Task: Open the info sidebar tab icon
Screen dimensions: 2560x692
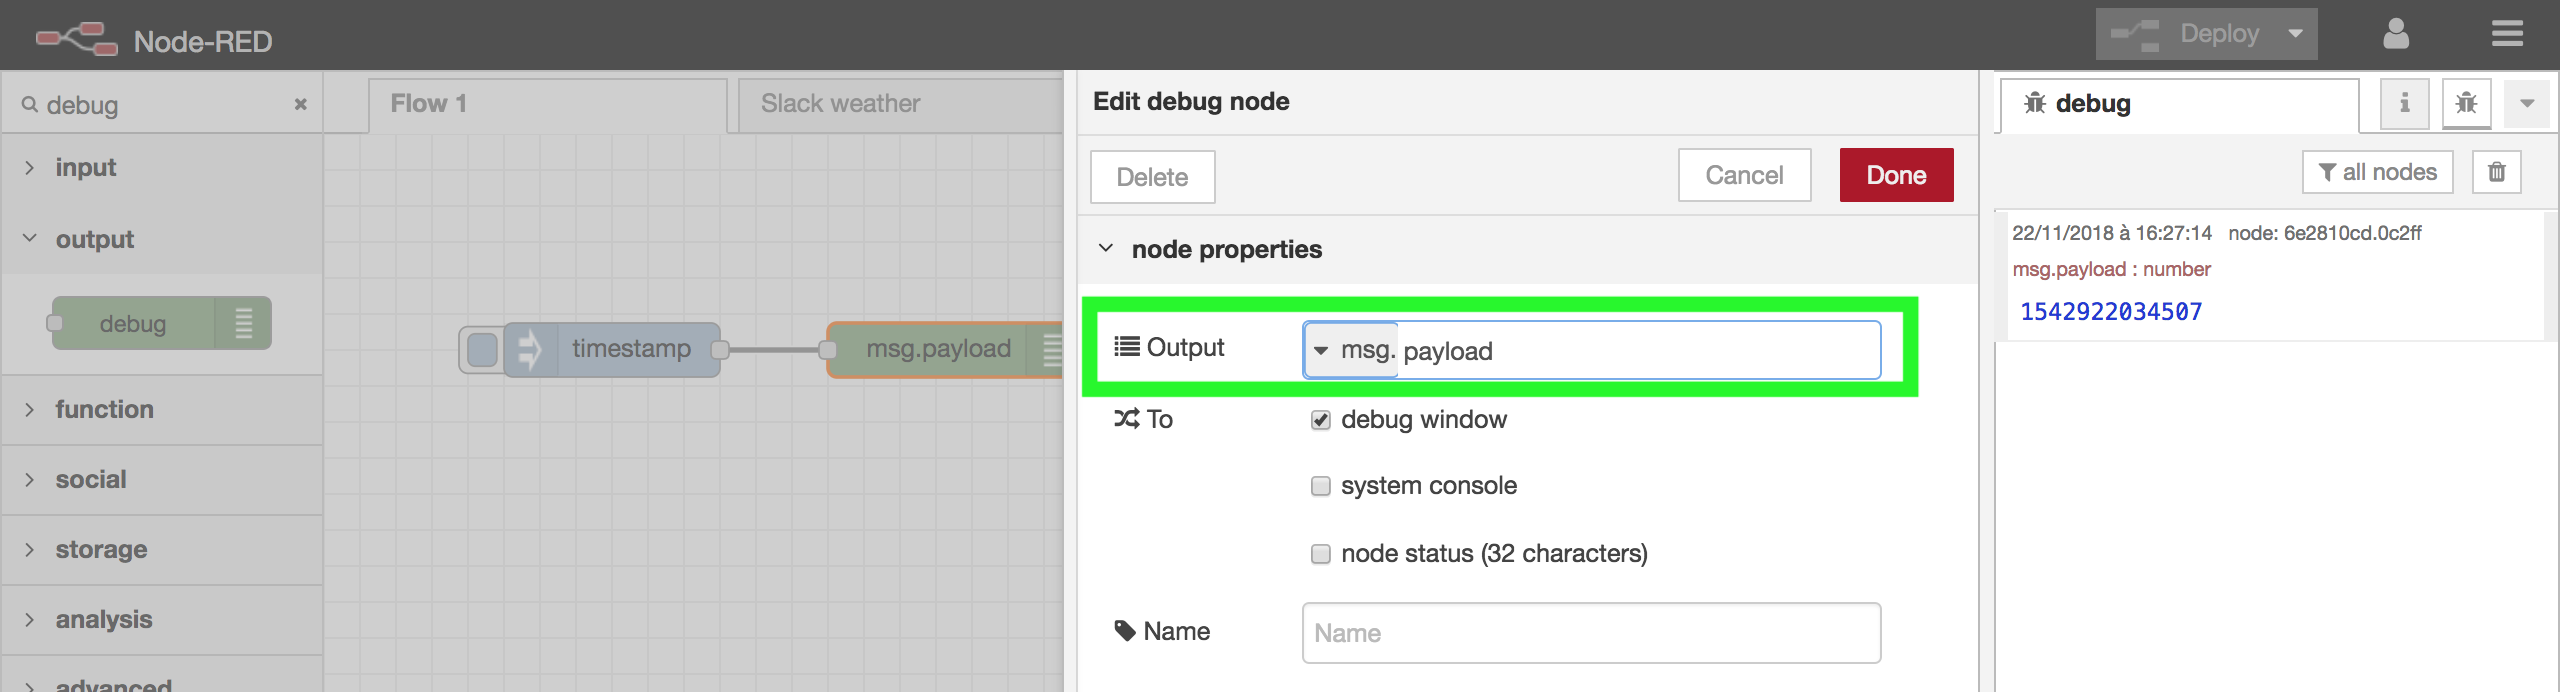Action: 2404,103
